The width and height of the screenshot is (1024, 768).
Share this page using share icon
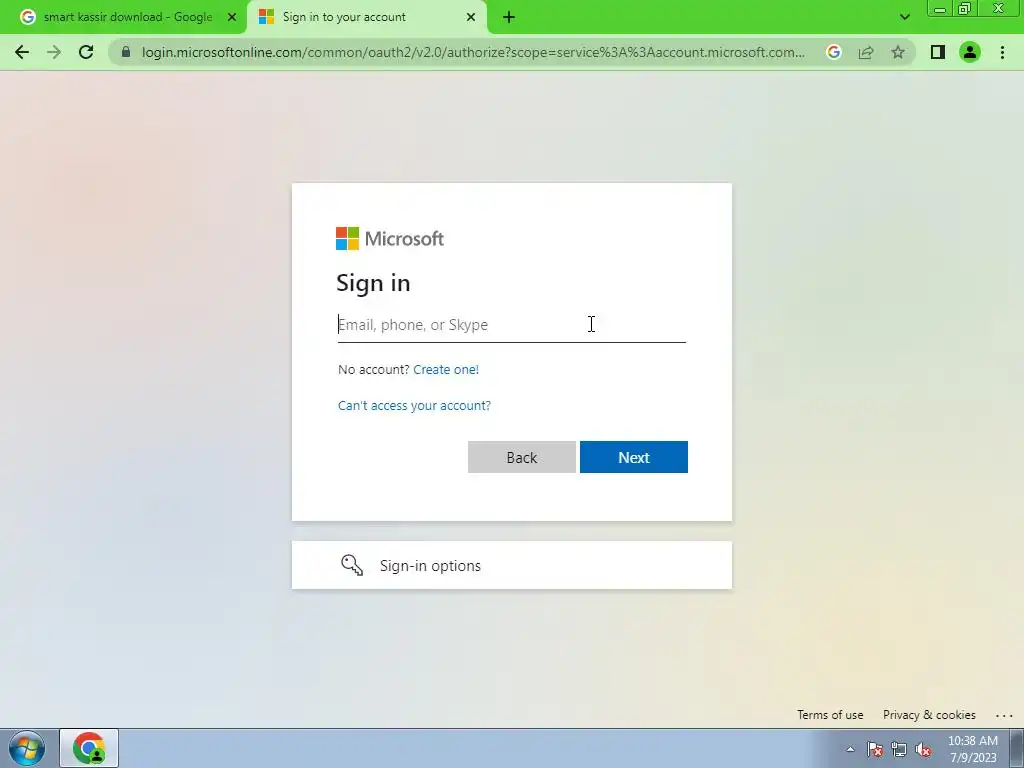(x=866, y=52)
